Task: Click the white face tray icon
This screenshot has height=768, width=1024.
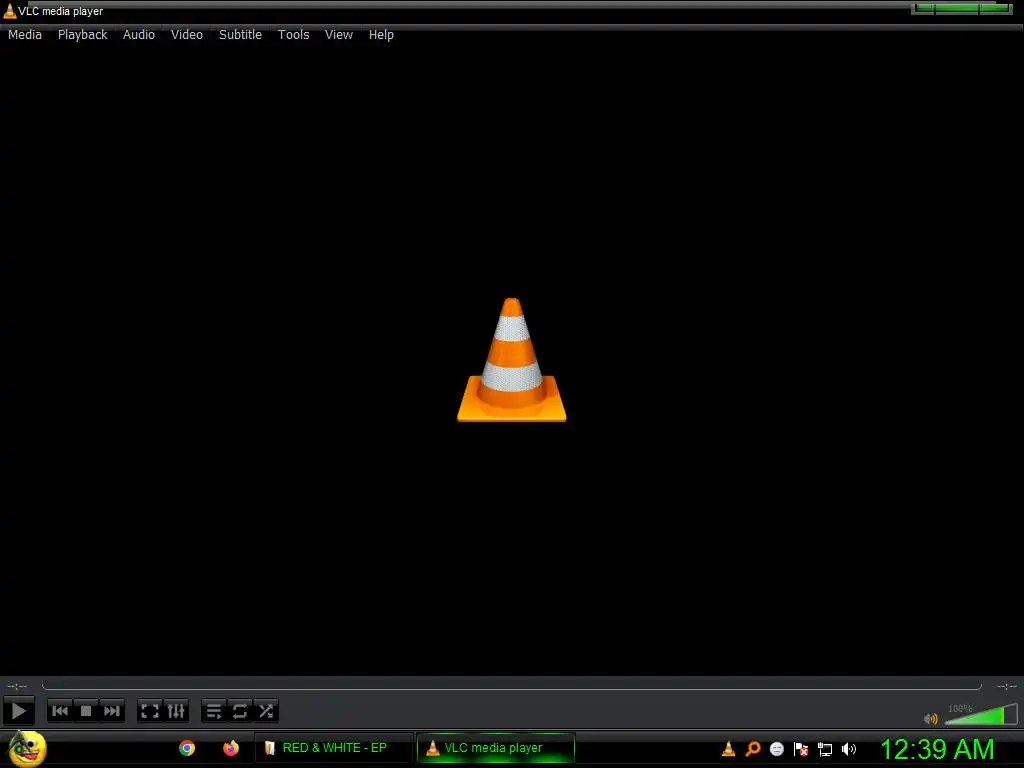Action: coord(776,749)
